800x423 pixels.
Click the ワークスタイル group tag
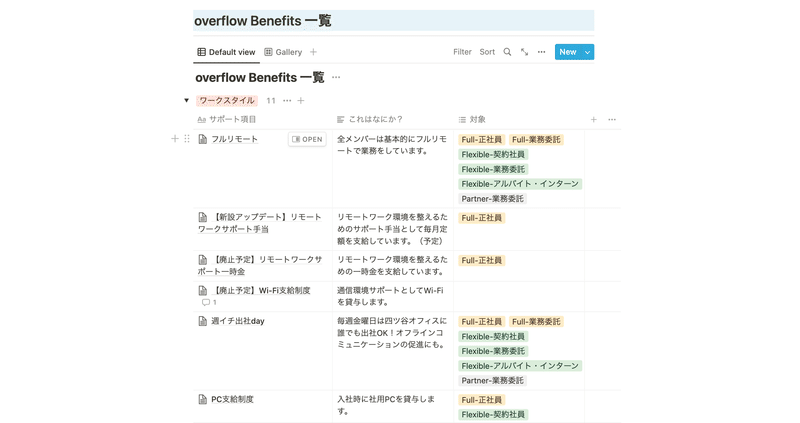pos(227,101)
